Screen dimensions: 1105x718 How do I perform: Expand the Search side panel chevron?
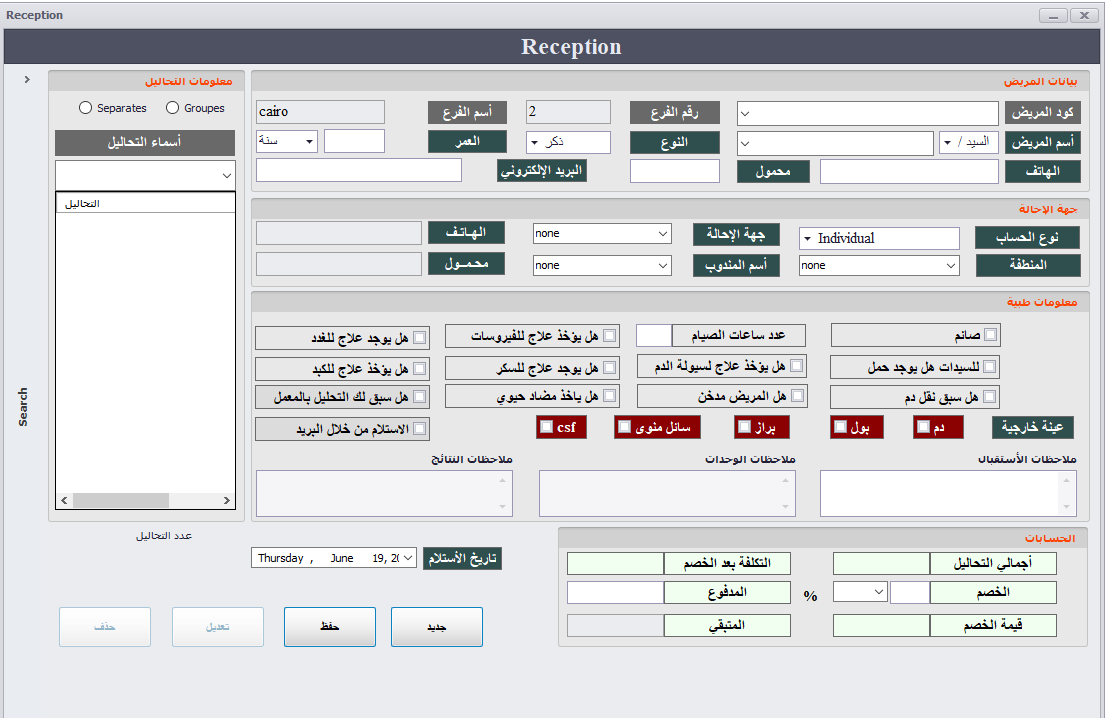pos(27,80)
